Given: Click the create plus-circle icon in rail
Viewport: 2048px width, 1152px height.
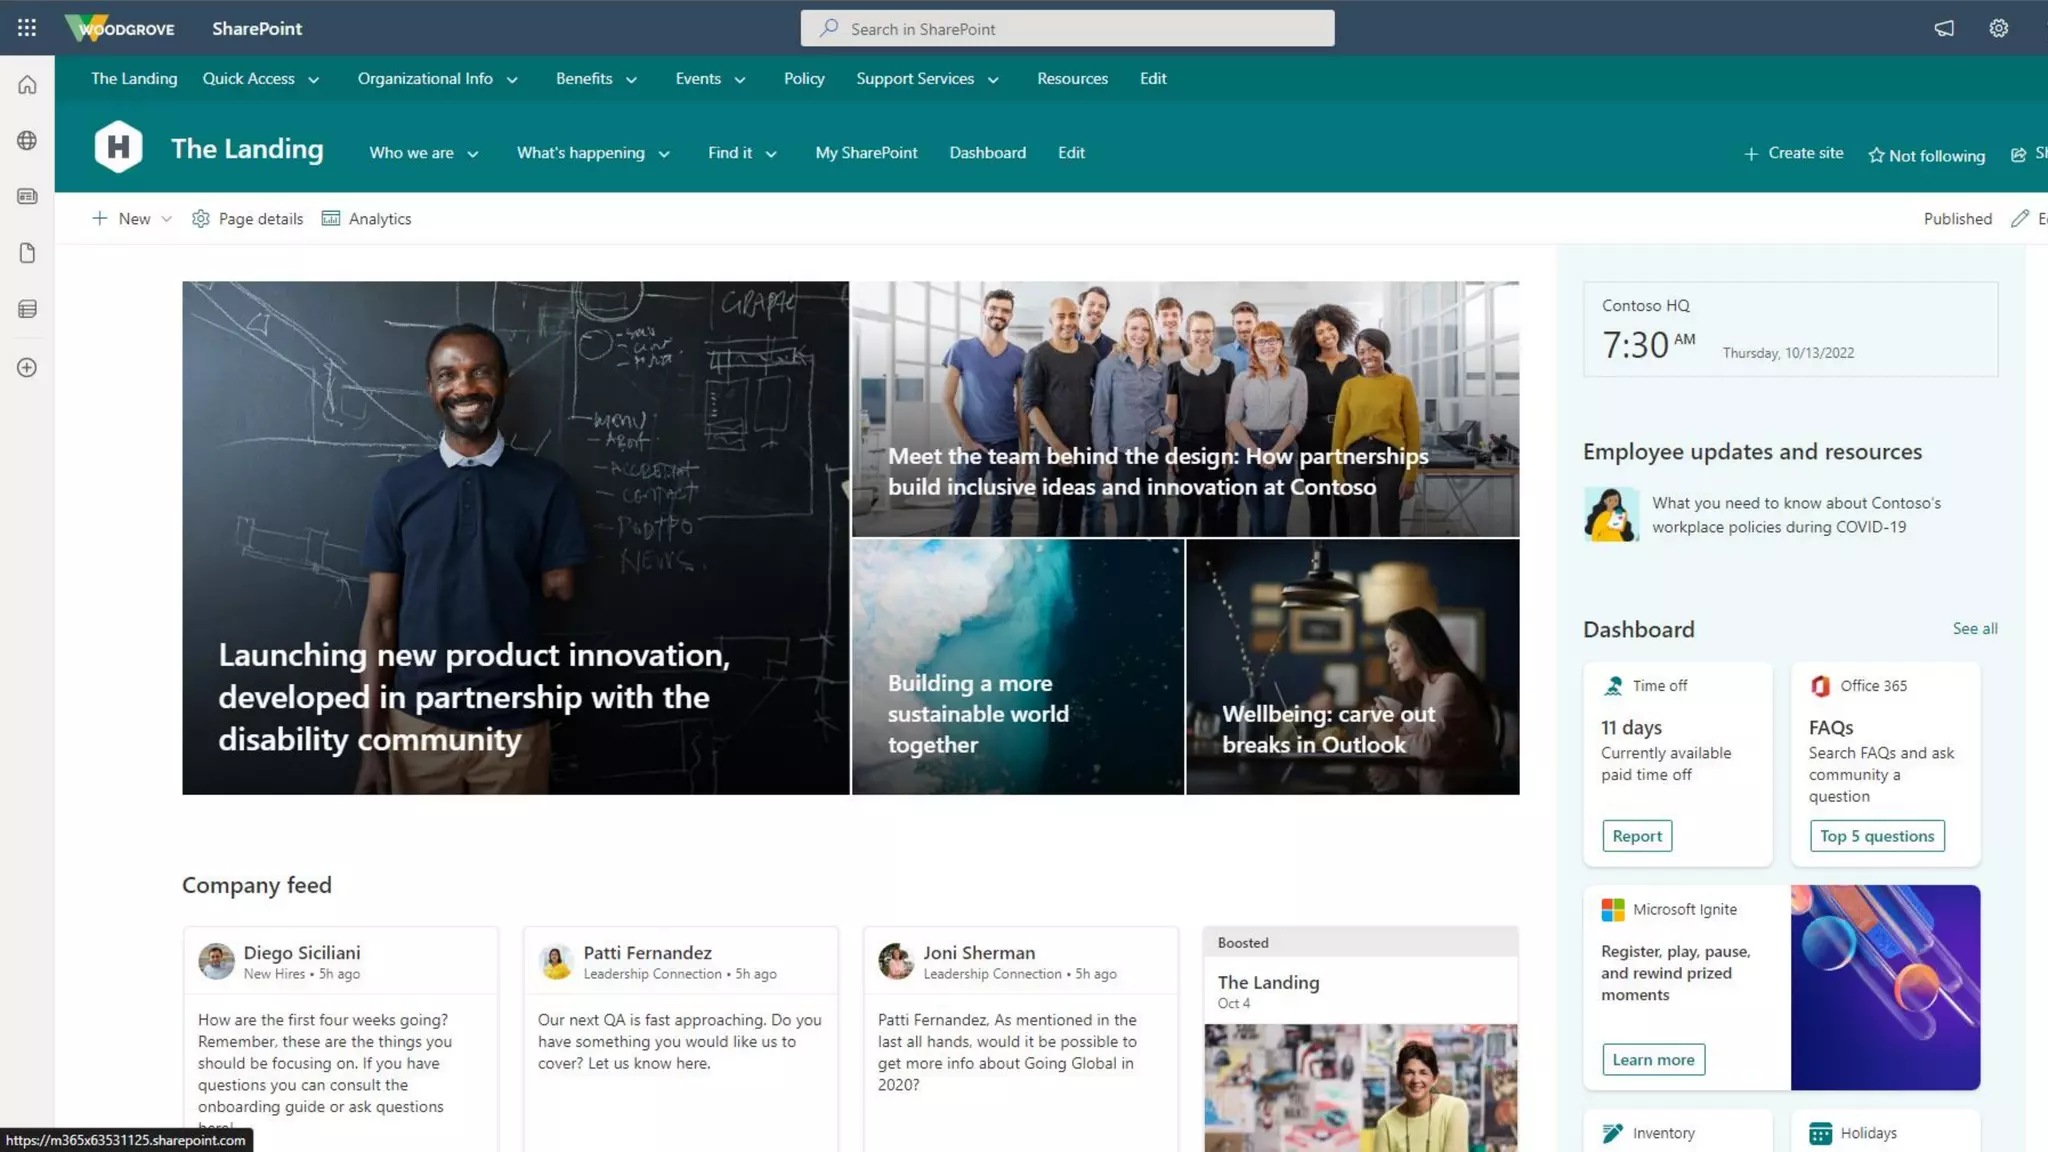Looking at the screenshot, I should [27, 368].
